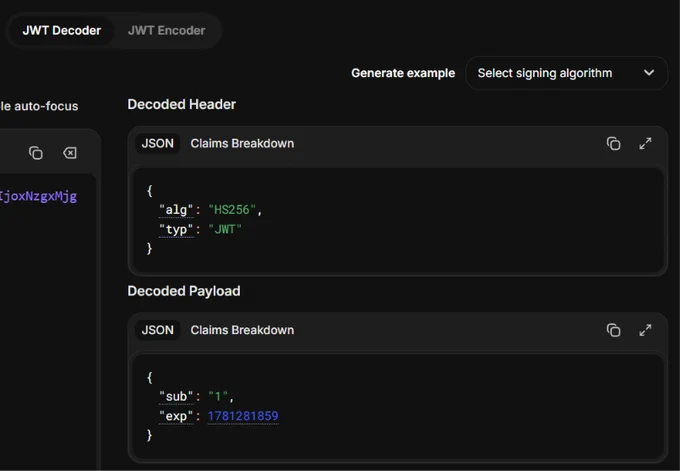This screenshot has width=680, height=471.
Task: Click the "alg" key in header
Action: (x=176, y=210)
